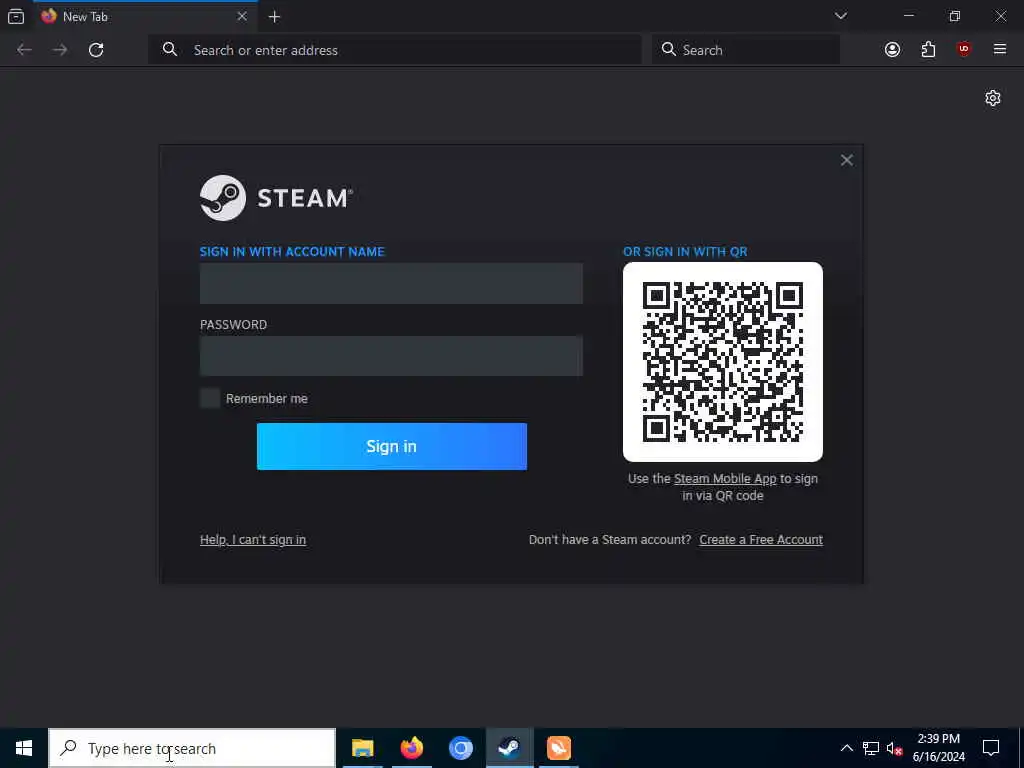
Task: Click the address bar magnifier icon
Action: (x=170, y=49)
